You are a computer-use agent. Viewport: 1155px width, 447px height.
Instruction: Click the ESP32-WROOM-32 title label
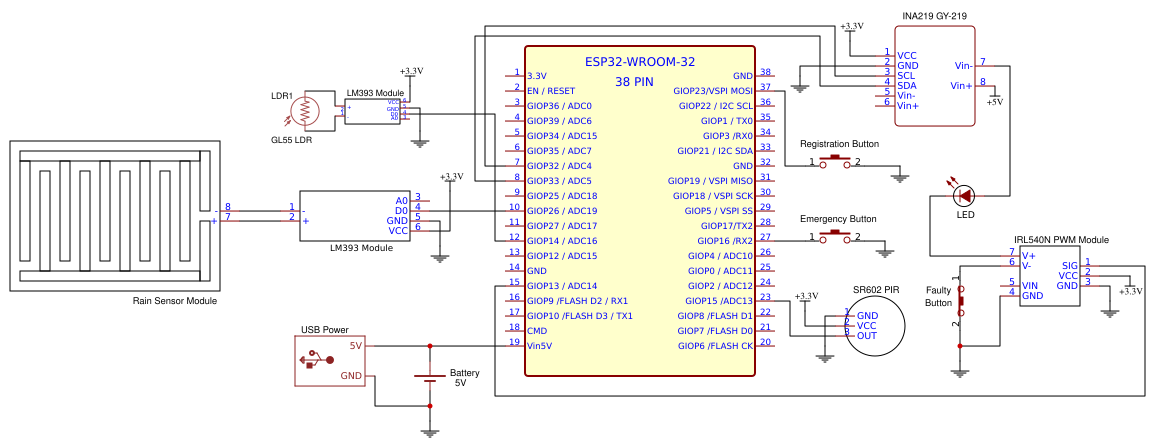(639, 63)
